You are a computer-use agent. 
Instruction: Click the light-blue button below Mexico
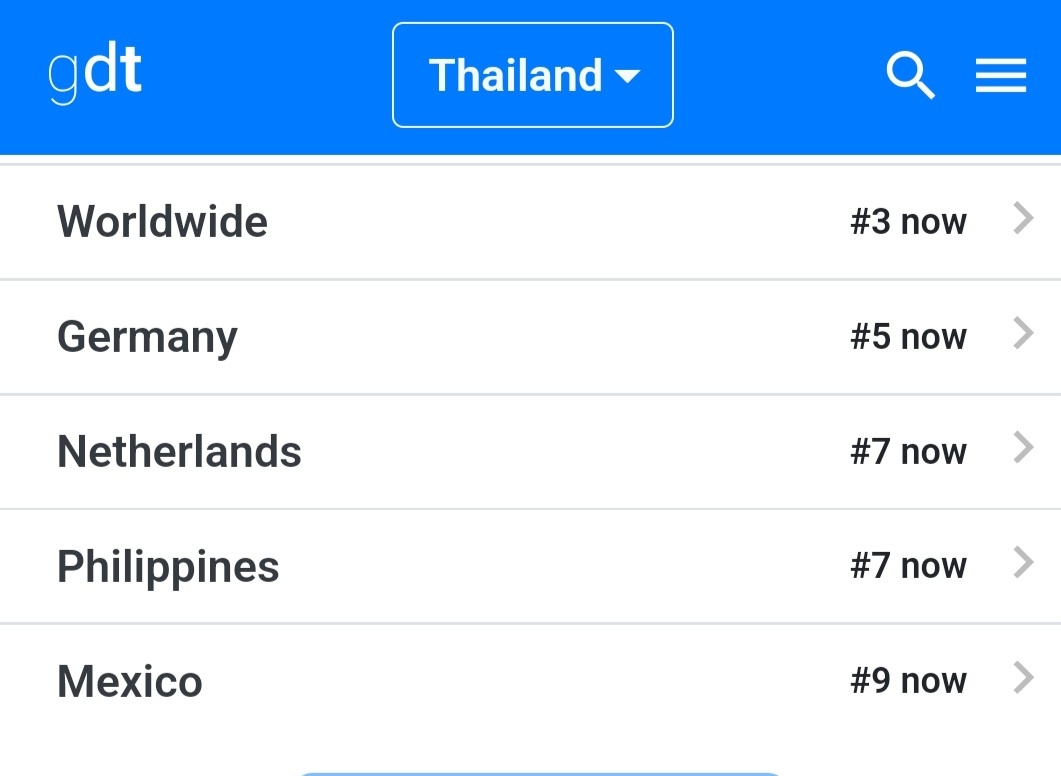[540, 774]
